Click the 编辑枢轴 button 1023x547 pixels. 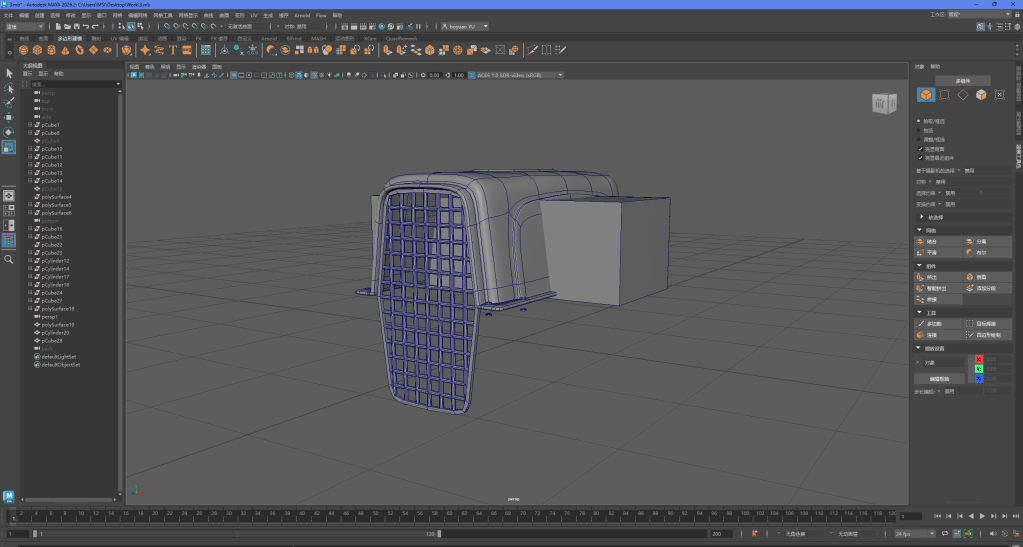point(939,379)
